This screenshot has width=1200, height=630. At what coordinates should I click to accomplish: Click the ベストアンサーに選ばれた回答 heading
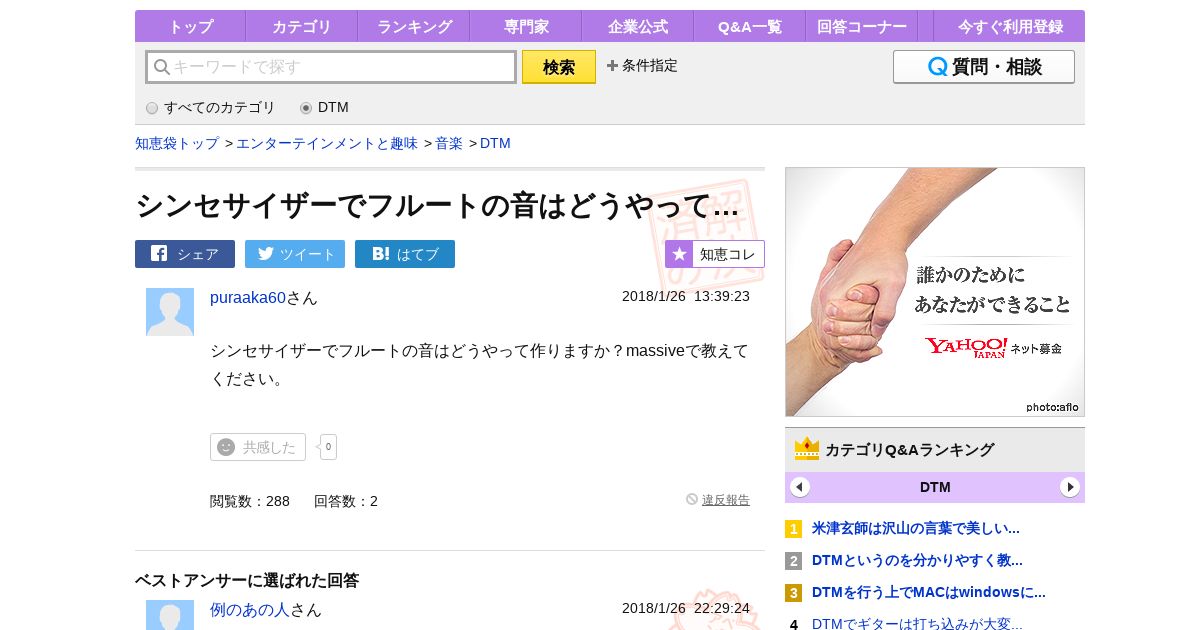(247, 580)
